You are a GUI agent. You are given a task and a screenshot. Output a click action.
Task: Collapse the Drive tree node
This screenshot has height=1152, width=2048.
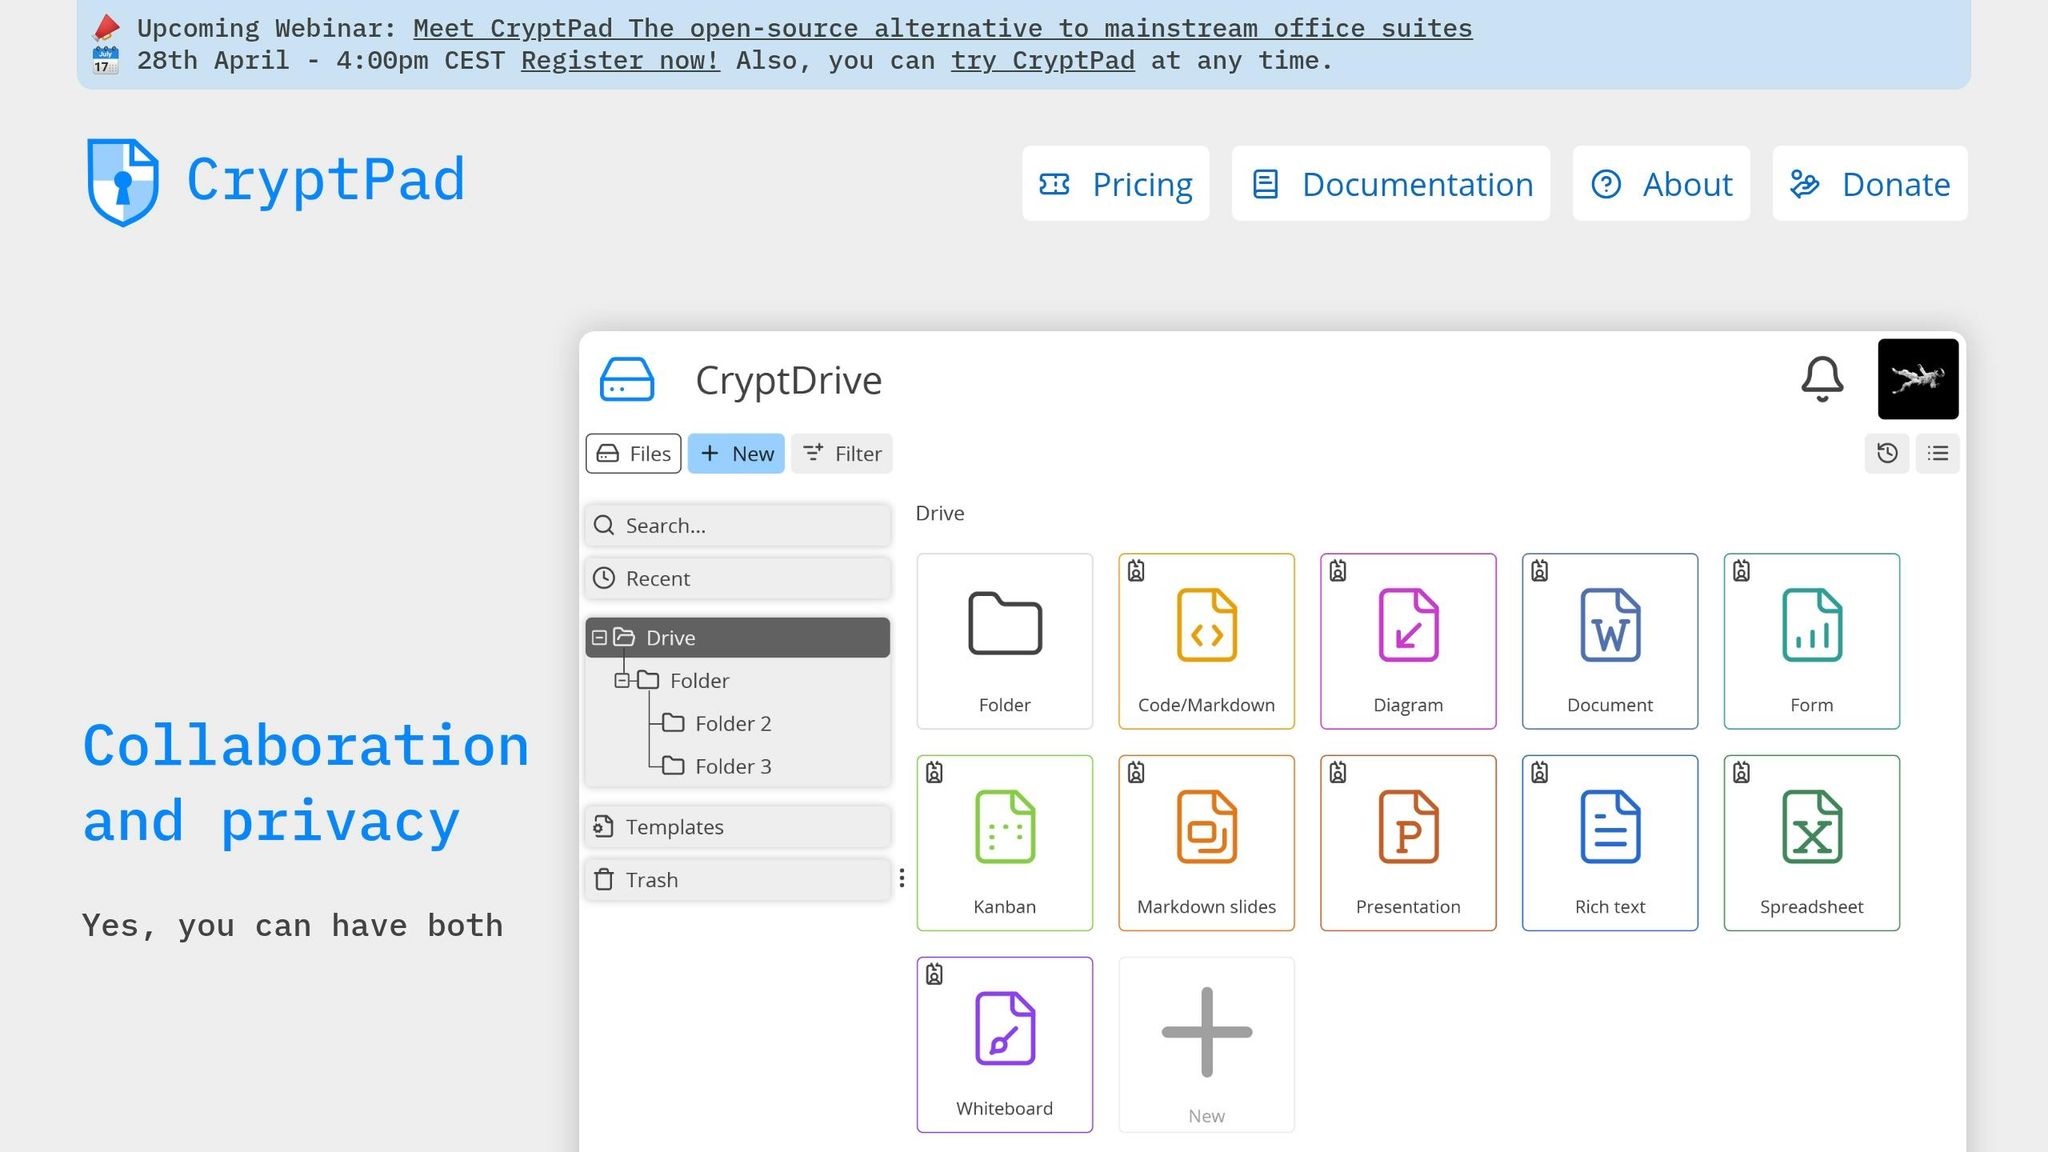[x=599, y=637]
